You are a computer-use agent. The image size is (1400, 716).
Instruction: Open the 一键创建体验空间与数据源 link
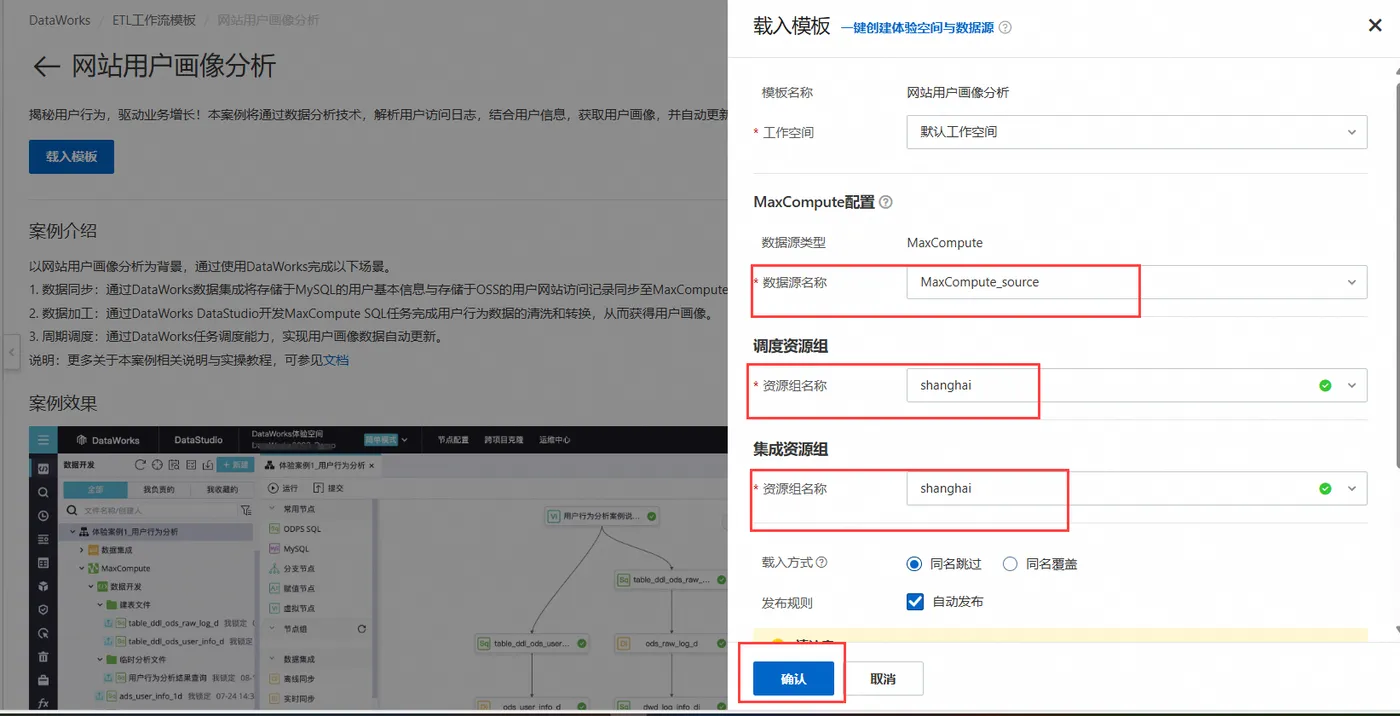pos(917,28)
